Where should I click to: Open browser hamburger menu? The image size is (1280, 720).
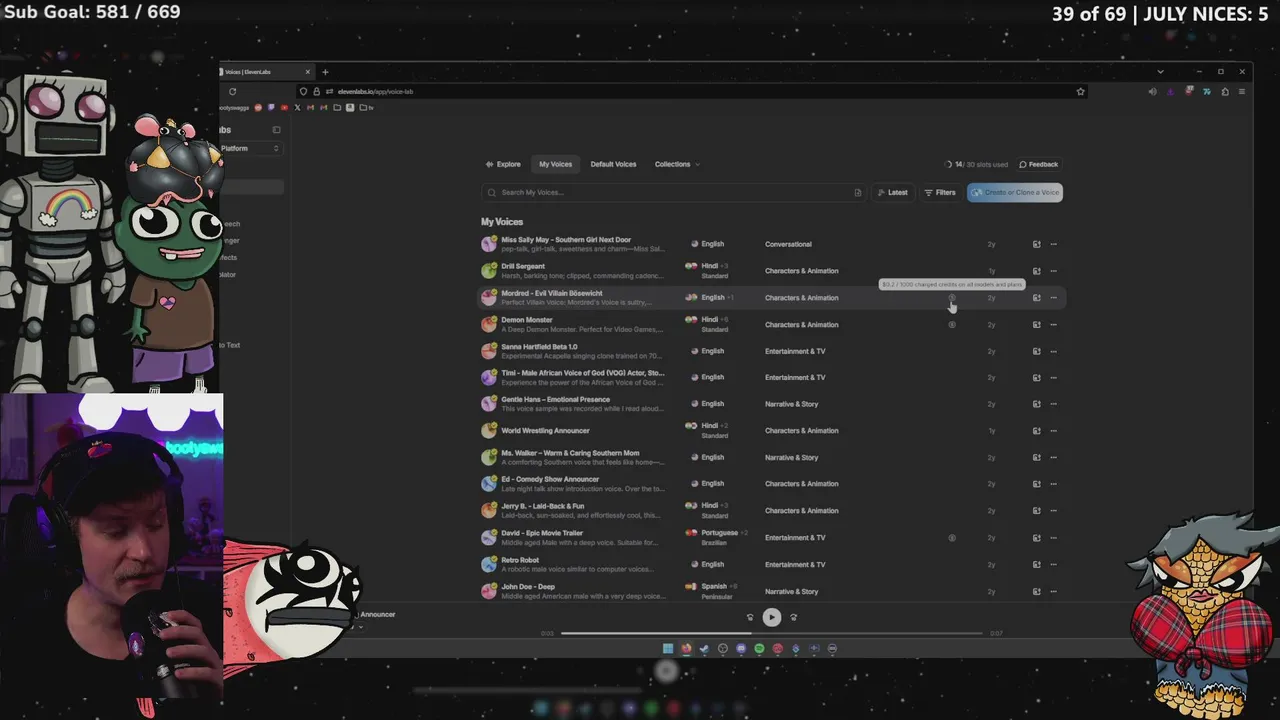[1242, 91]
